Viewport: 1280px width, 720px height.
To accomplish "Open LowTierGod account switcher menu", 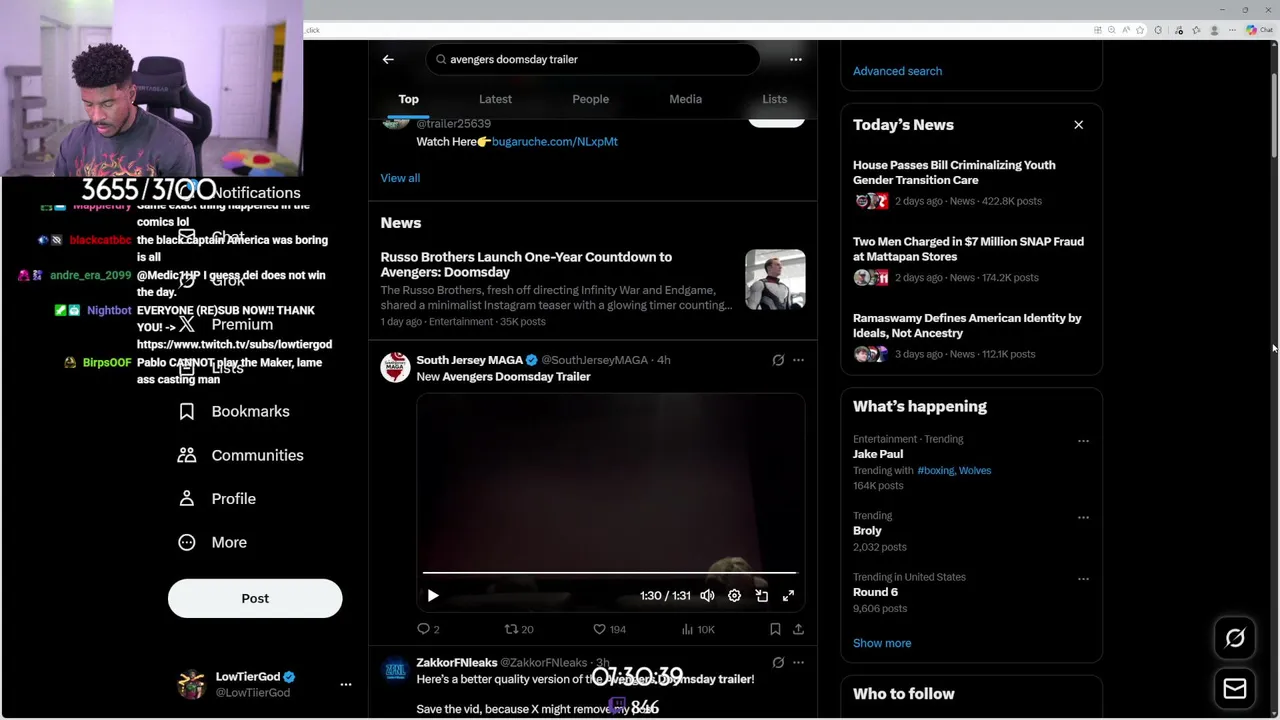I will tap(346, 684).
